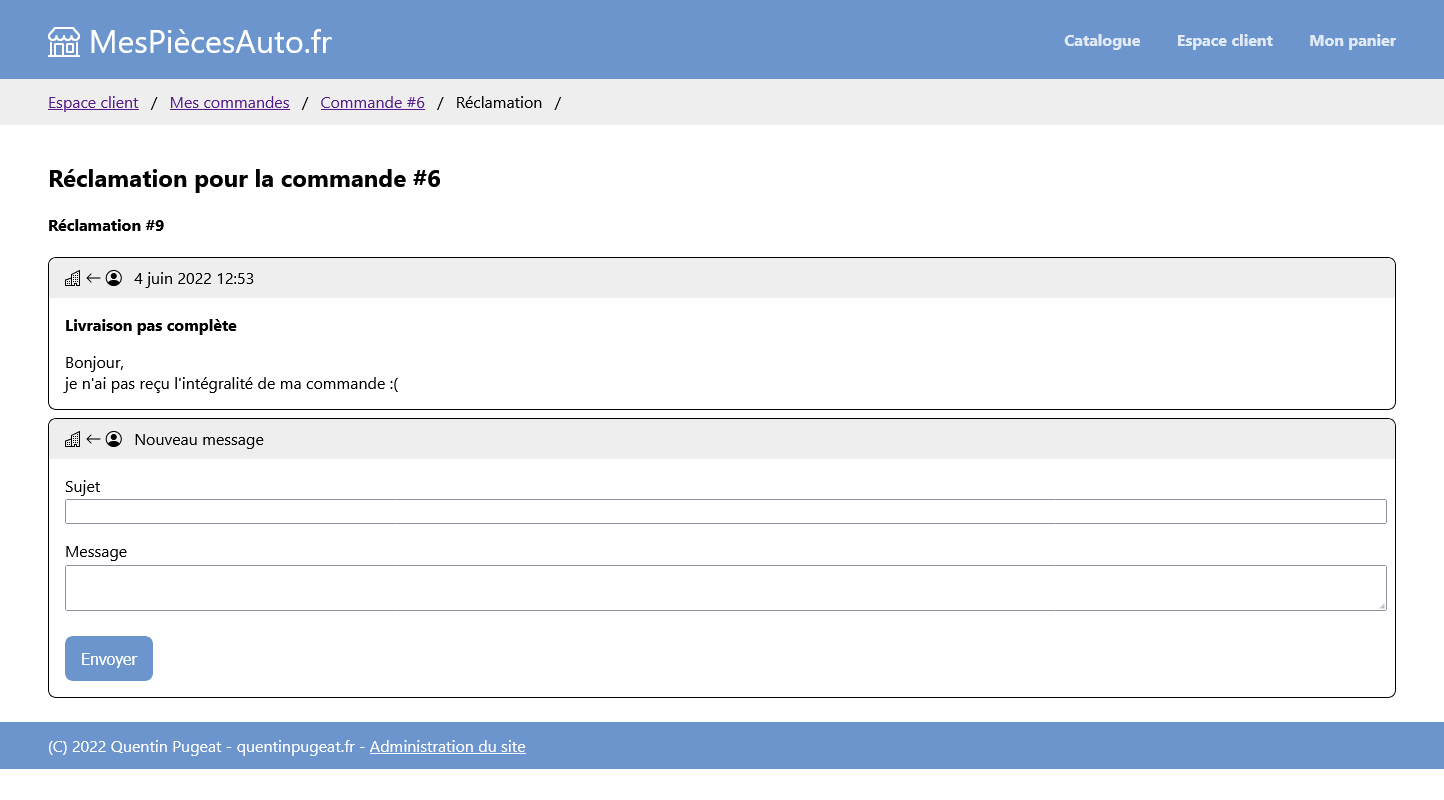Click the footer copyright text Quentin Pugeat
The height and width of the screenshot is (800, 1444).
[168, 747]
